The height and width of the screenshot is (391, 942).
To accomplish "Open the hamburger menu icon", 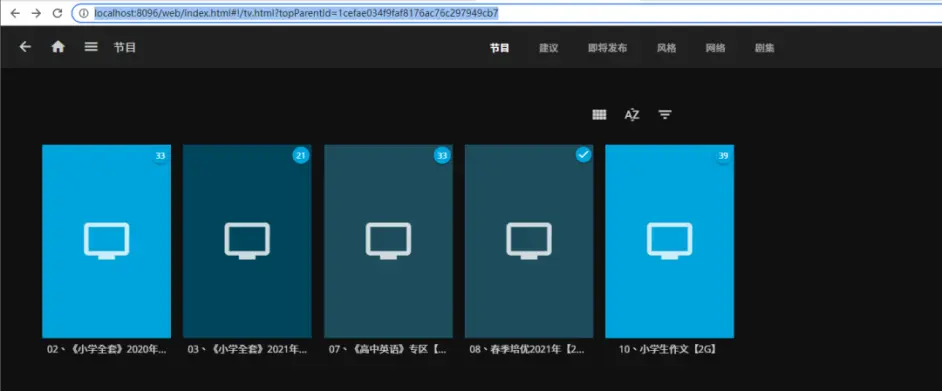I will (x=91, y=47).
